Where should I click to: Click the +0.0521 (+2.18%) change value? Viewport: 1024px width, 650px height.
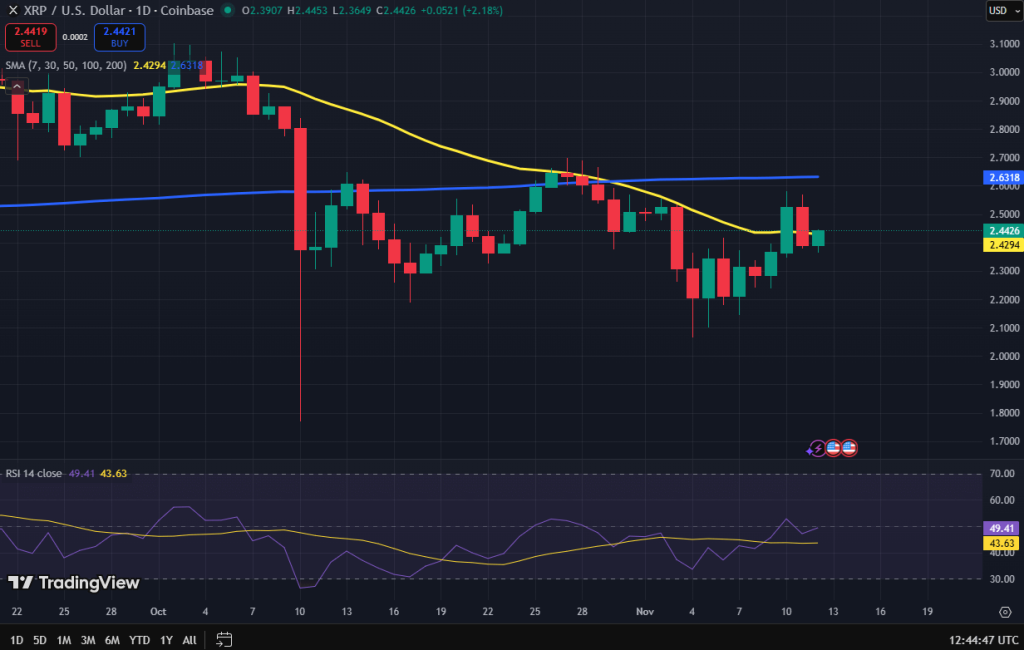click(461, 10)
